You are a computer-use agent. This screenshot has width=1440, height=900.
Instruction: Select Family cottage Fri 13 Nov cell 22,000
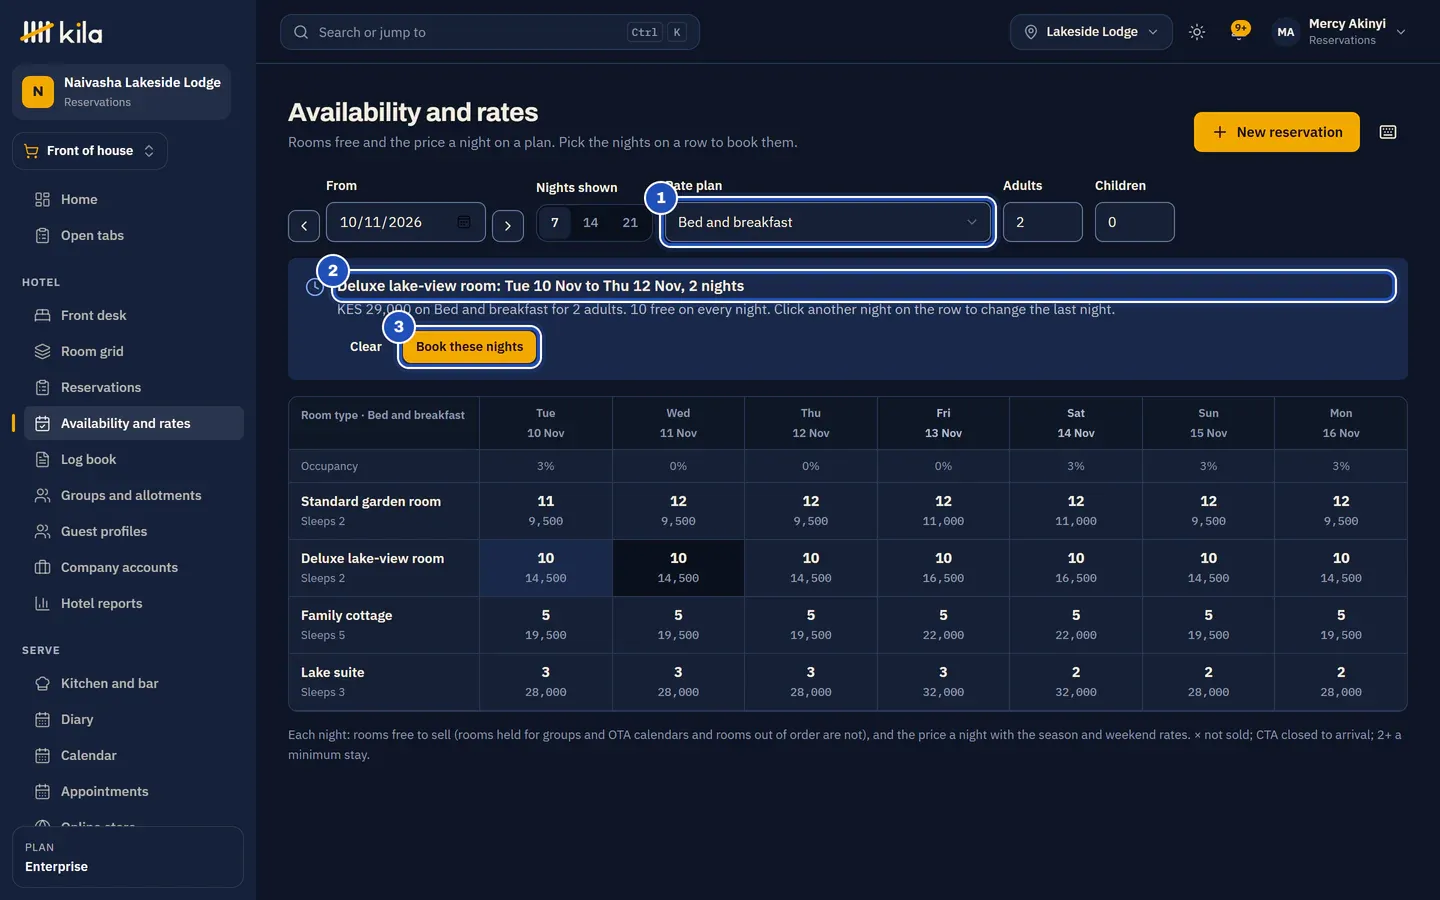coord(943,625)
